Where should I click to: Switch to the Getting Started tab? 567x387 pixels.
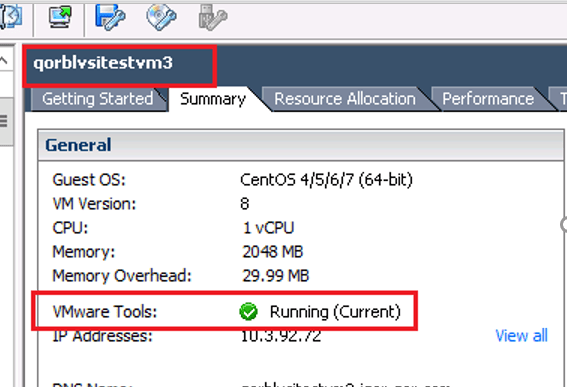pos(98,99)
